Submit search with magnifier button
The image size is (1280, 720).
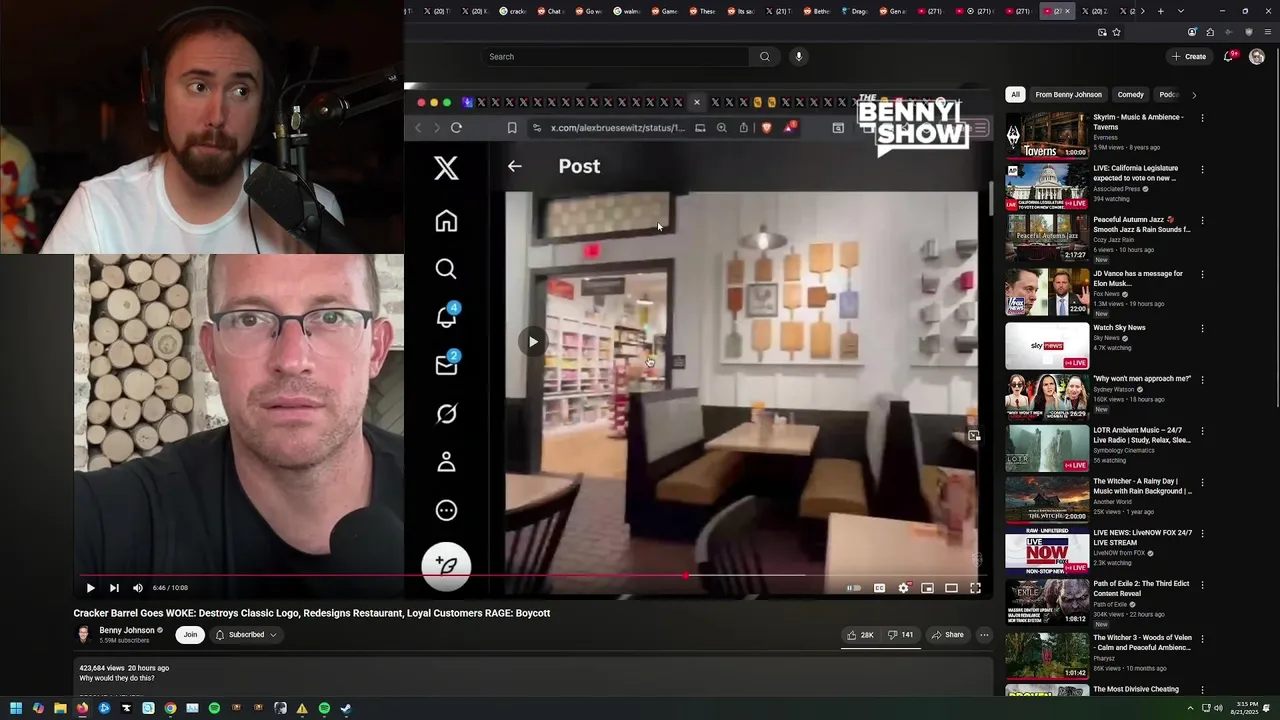(765, 57)
